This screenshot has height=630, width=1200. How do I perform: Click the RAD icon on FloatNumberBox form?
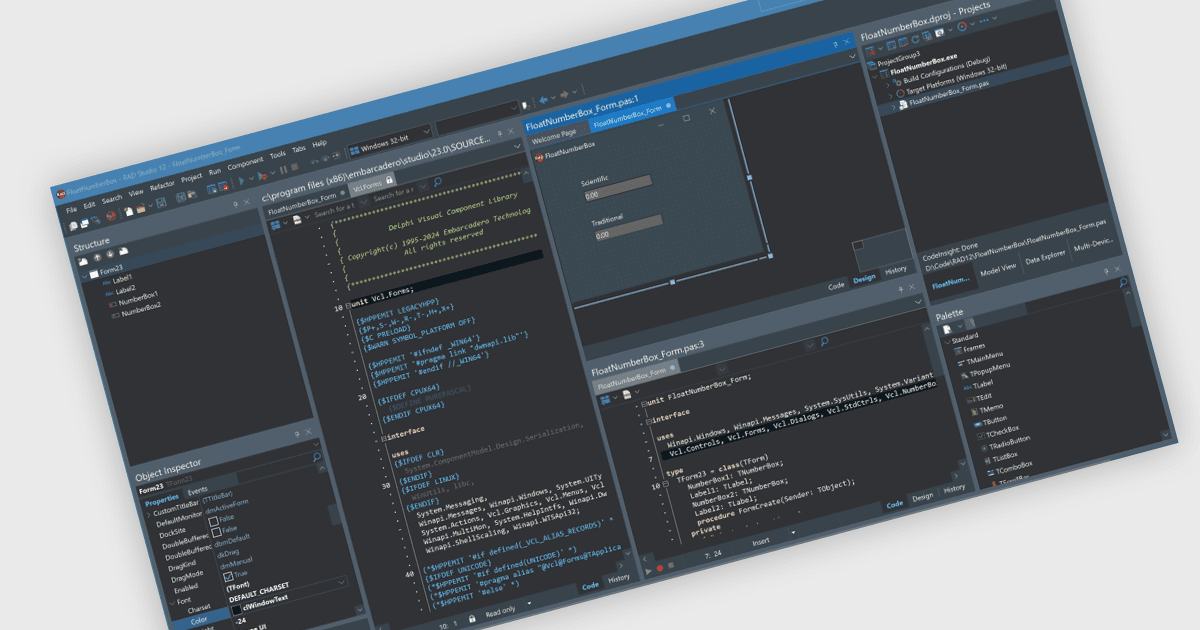[x=538, y=158]
